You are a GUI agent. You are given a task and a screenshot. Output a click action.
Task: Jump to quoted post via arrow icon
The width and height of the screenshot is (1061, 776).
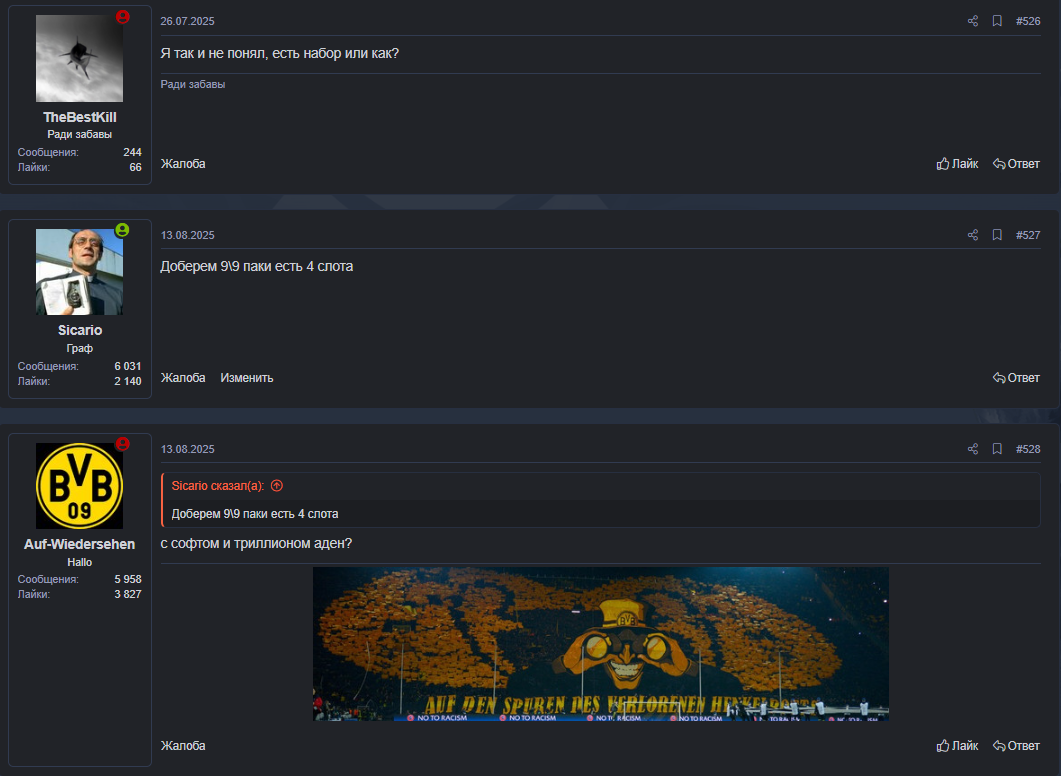pyautogui.click(x=277, y=486)
